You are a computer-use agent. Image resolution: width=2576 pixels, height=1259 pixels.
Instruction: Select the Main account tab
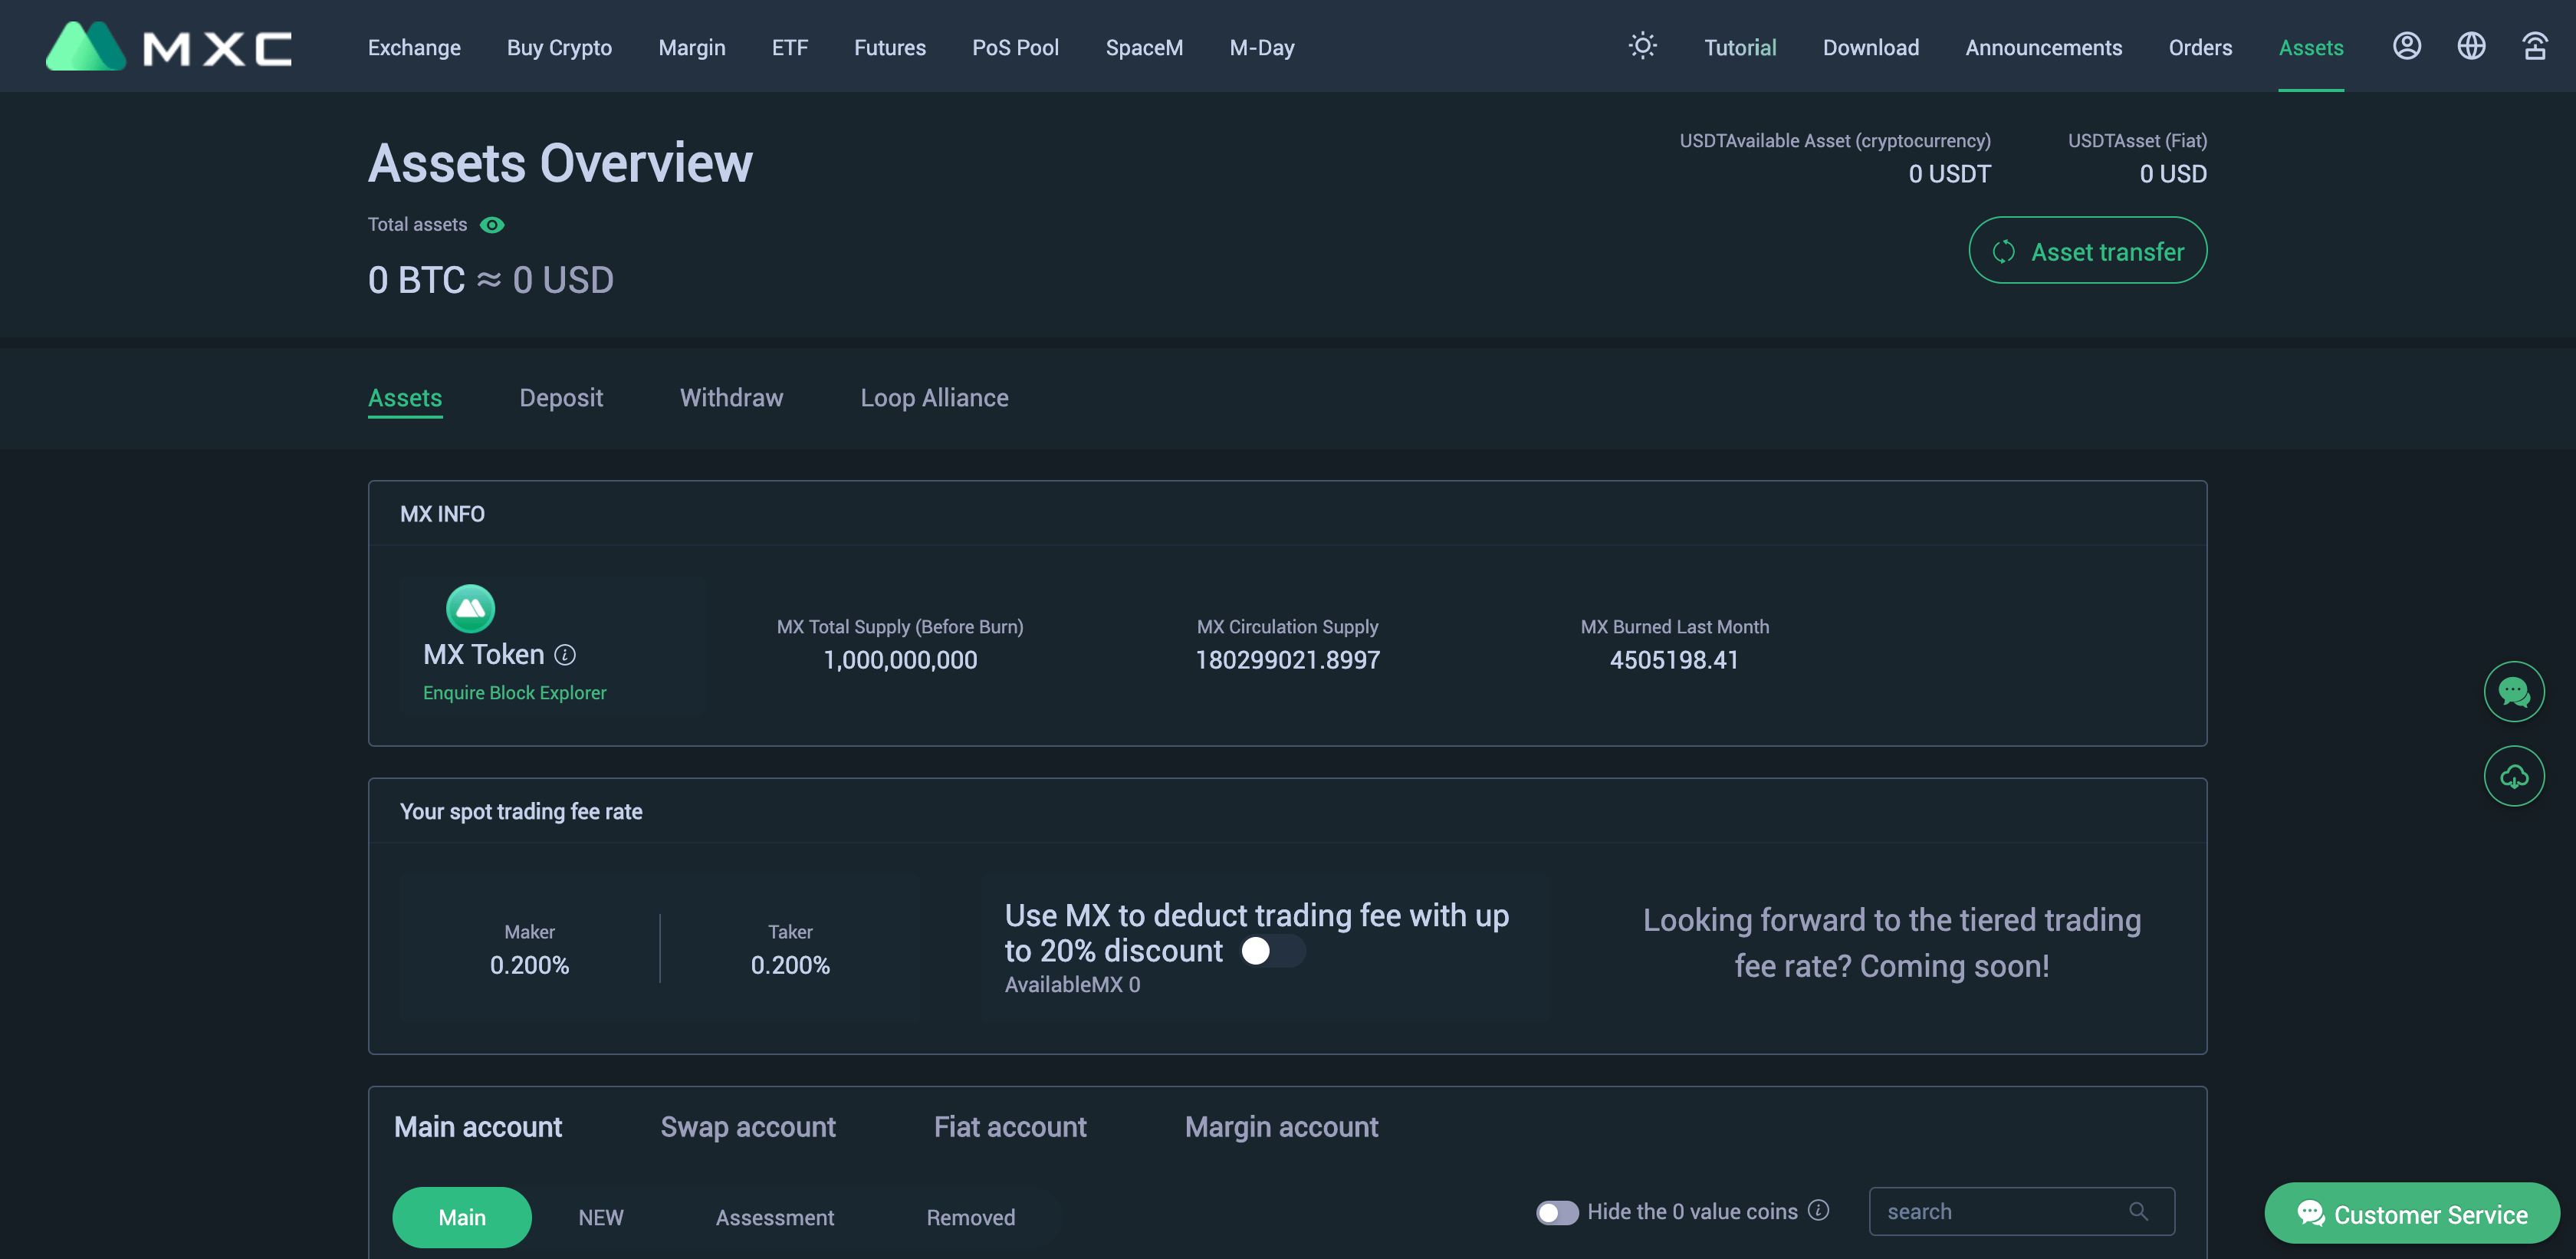[477, 1127]
